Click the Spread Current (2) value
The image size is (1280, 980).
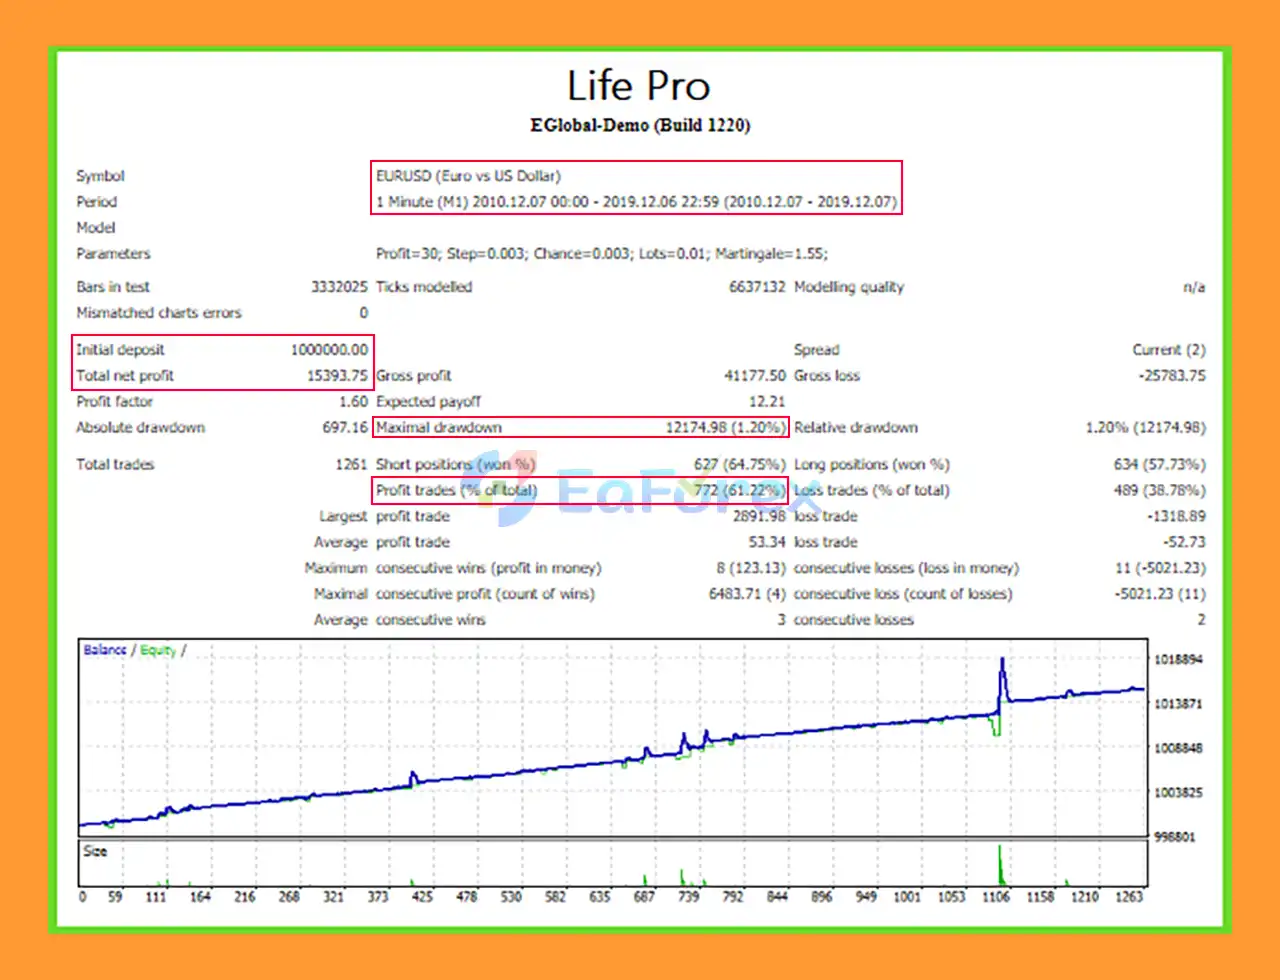point(1170,349)
